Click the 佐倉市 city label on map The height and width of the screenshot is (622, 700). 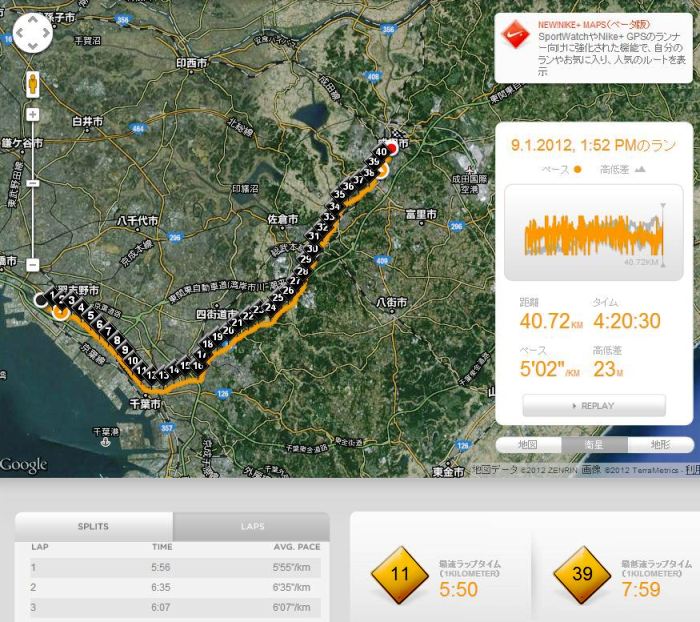(x=283, y=219)
